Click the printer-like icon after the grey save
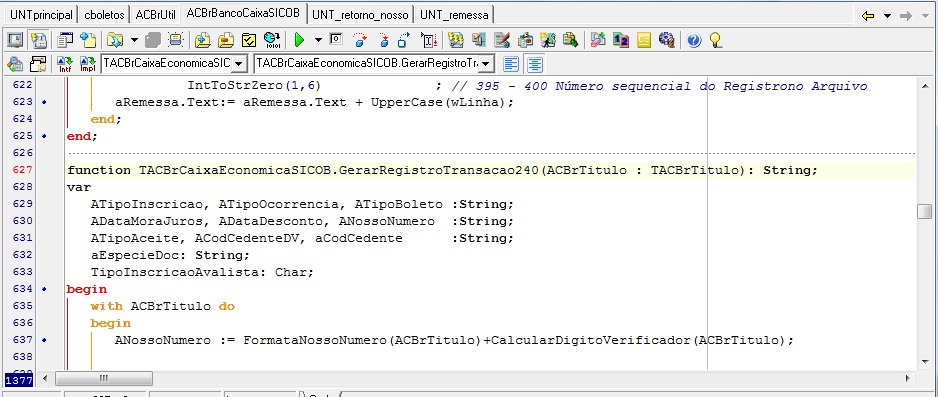Image resolution: width=938 pixels, height=397 pixels. [x=175, y=40]
